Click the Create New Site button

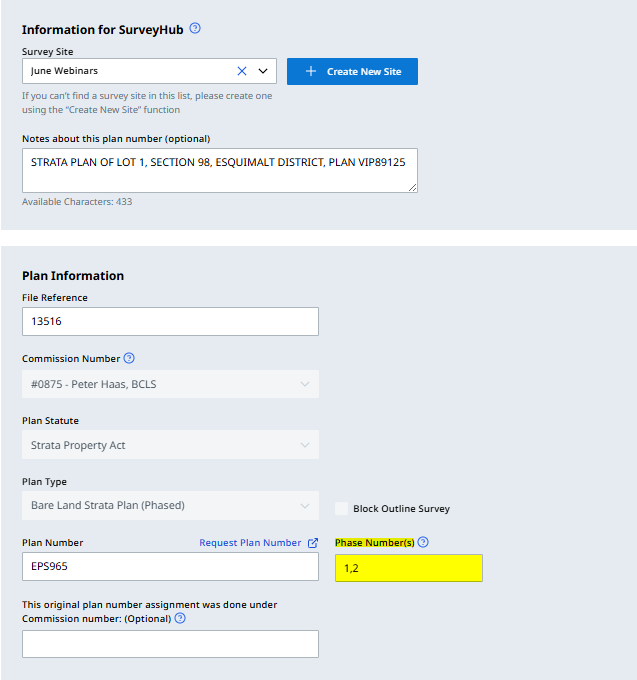coord(352,72)
